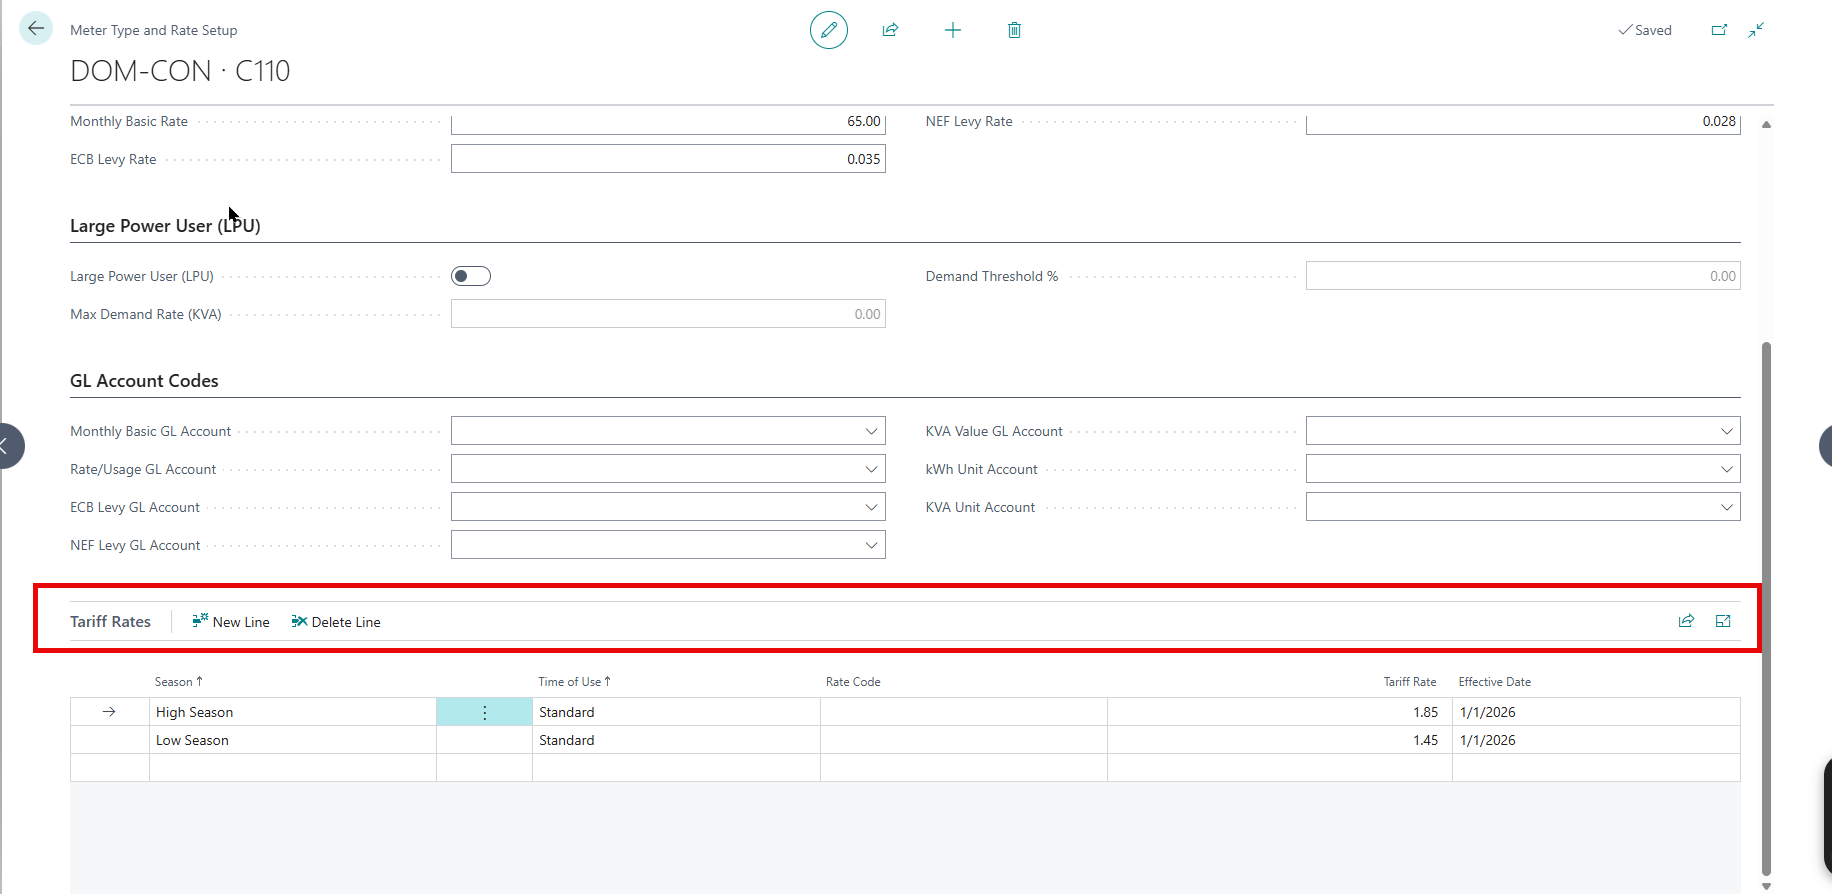This screenshot has height=894, width=1832.
Task: Click the Demand Threshold % field
Action: [x=1523, y=276]
